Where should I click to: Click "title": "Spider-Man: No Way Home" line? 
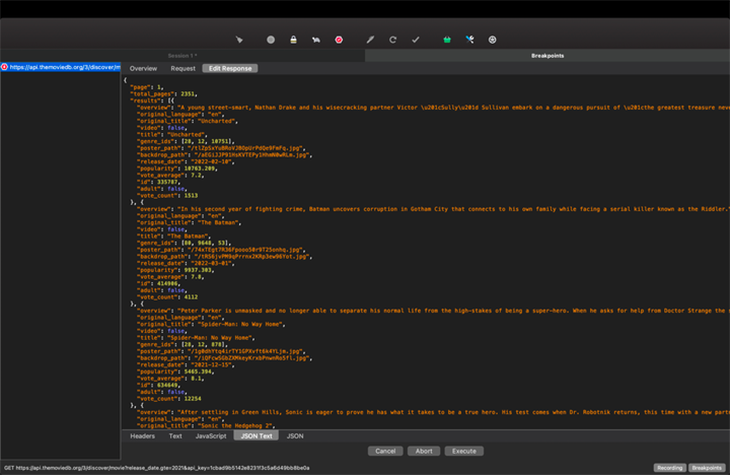pyautogui.click(x=196, y=338)
